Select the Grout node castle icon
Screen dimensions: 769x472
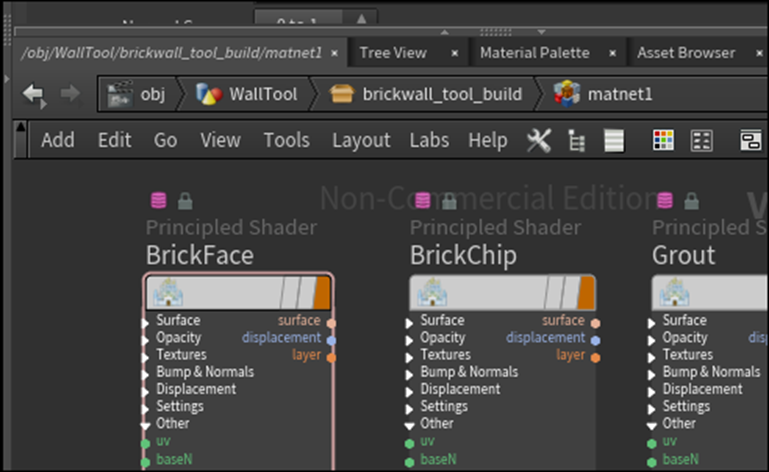(x=674, y=292)
